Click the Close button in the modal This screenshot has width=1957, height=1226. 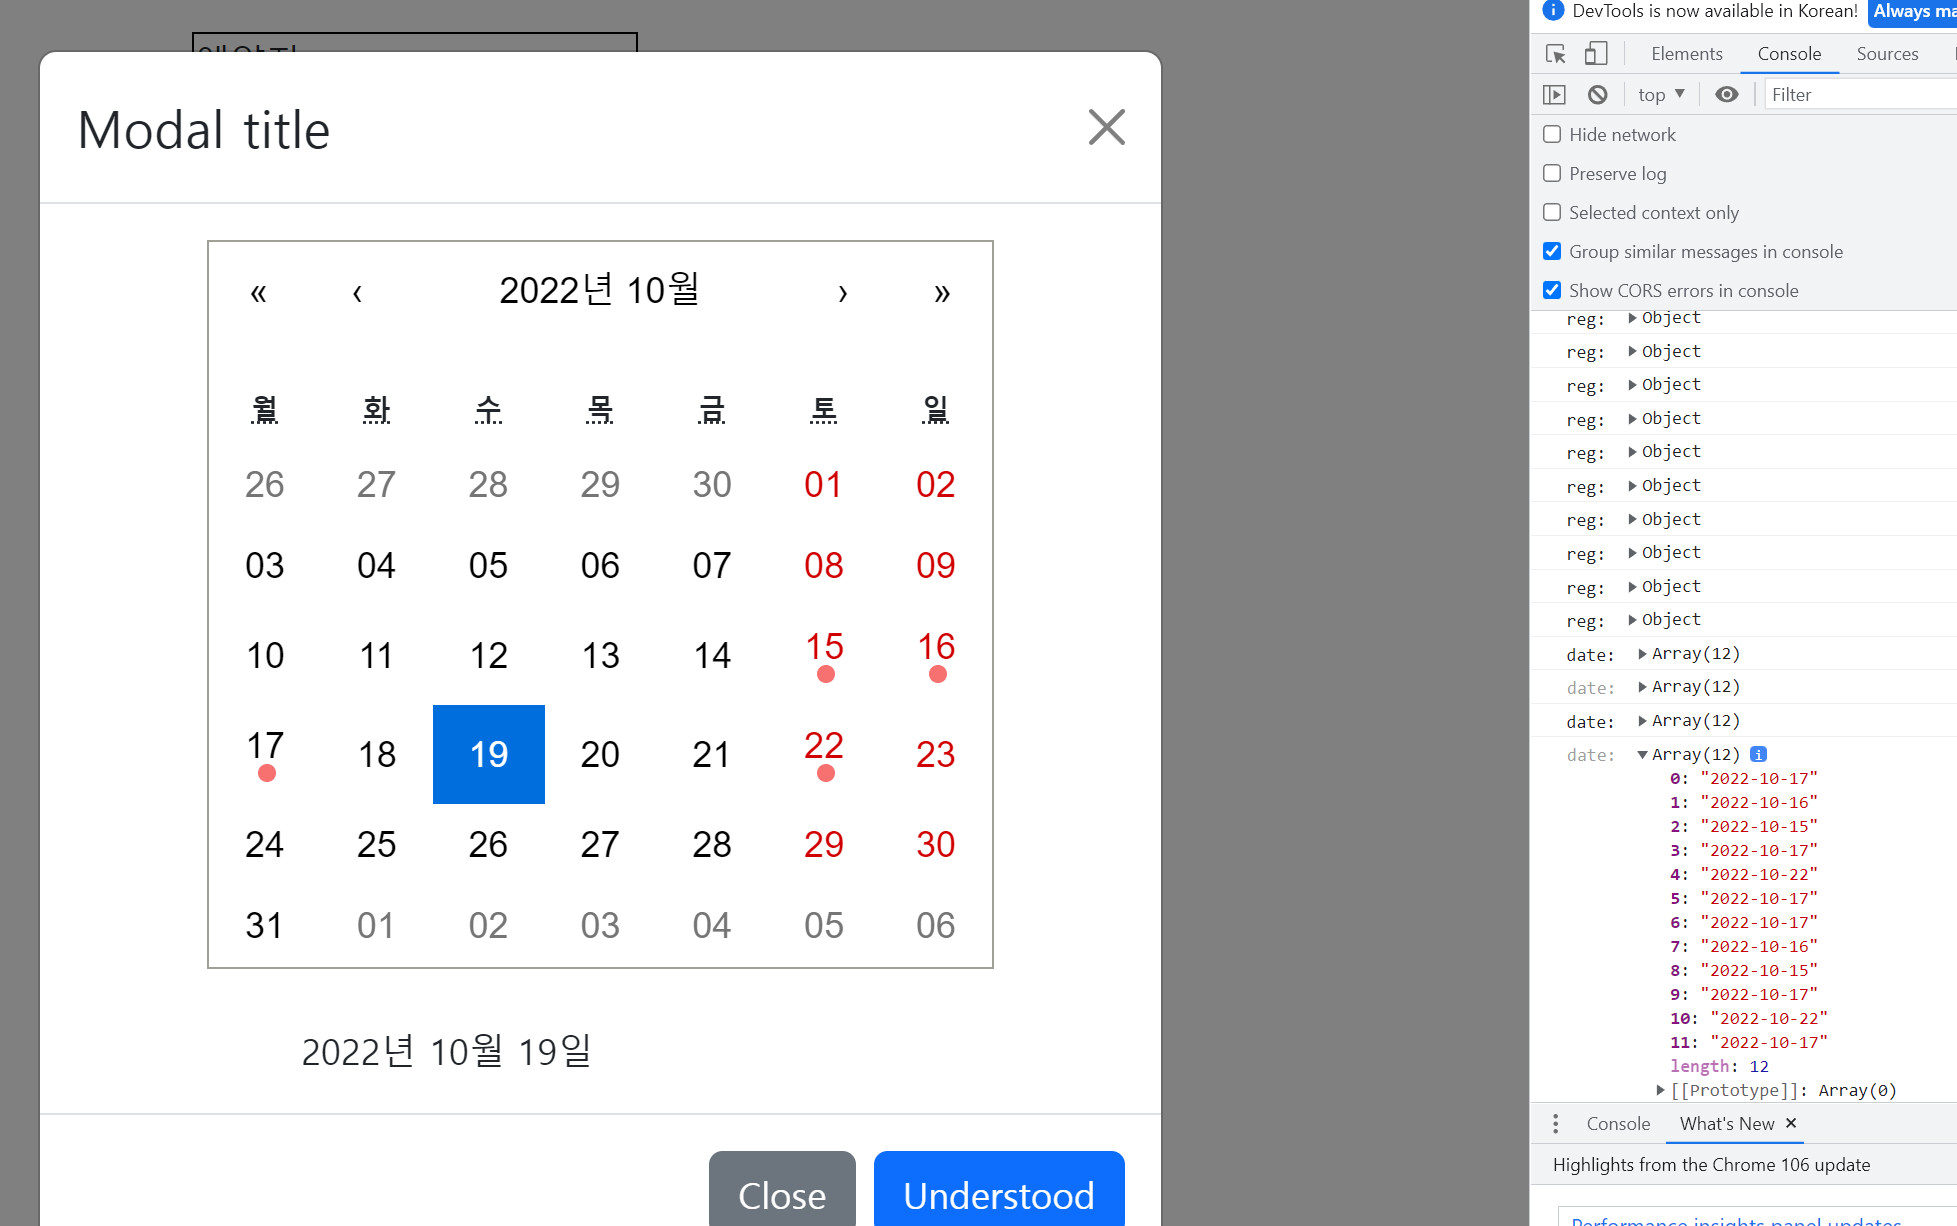click(782, 1196)
